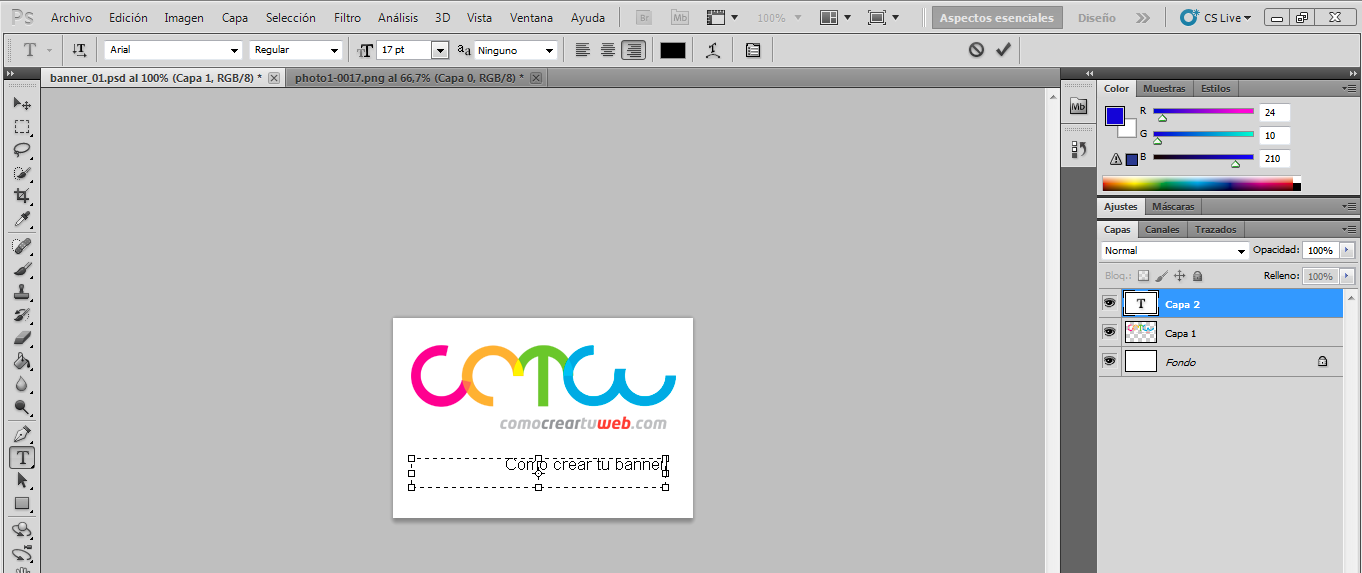
Task: Select the History Brush tool
Action: 22,315
